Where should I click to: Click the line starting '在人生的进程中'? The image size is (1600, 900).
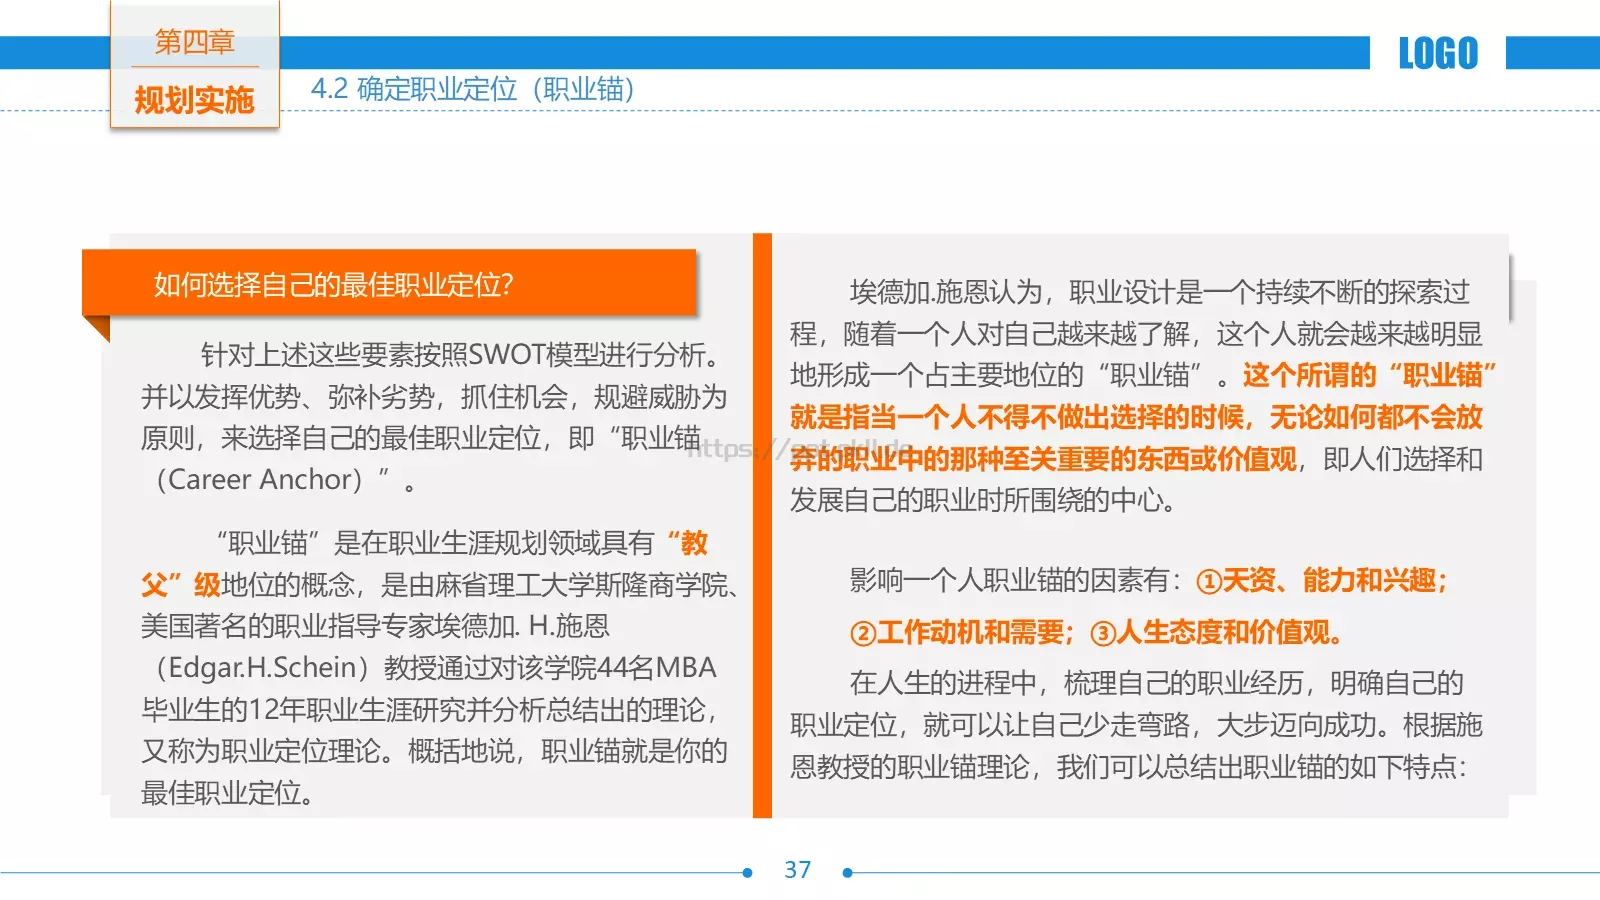[1156, 683]
